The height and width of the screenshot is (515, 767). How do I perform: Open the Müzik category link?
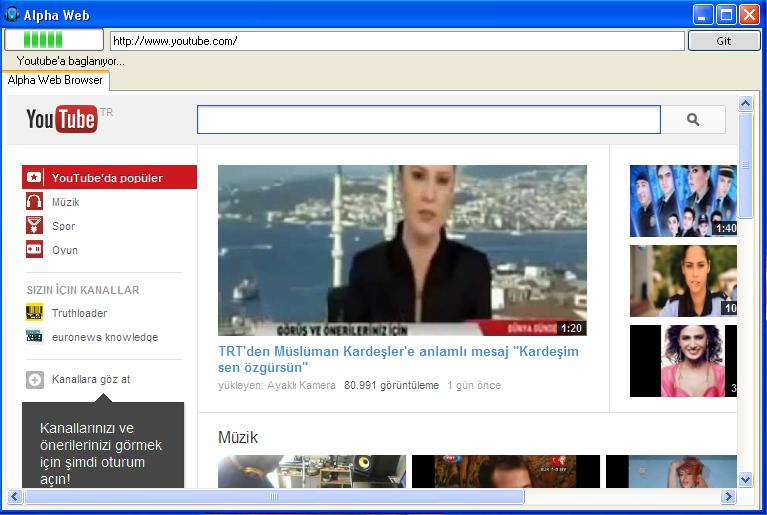66,202
